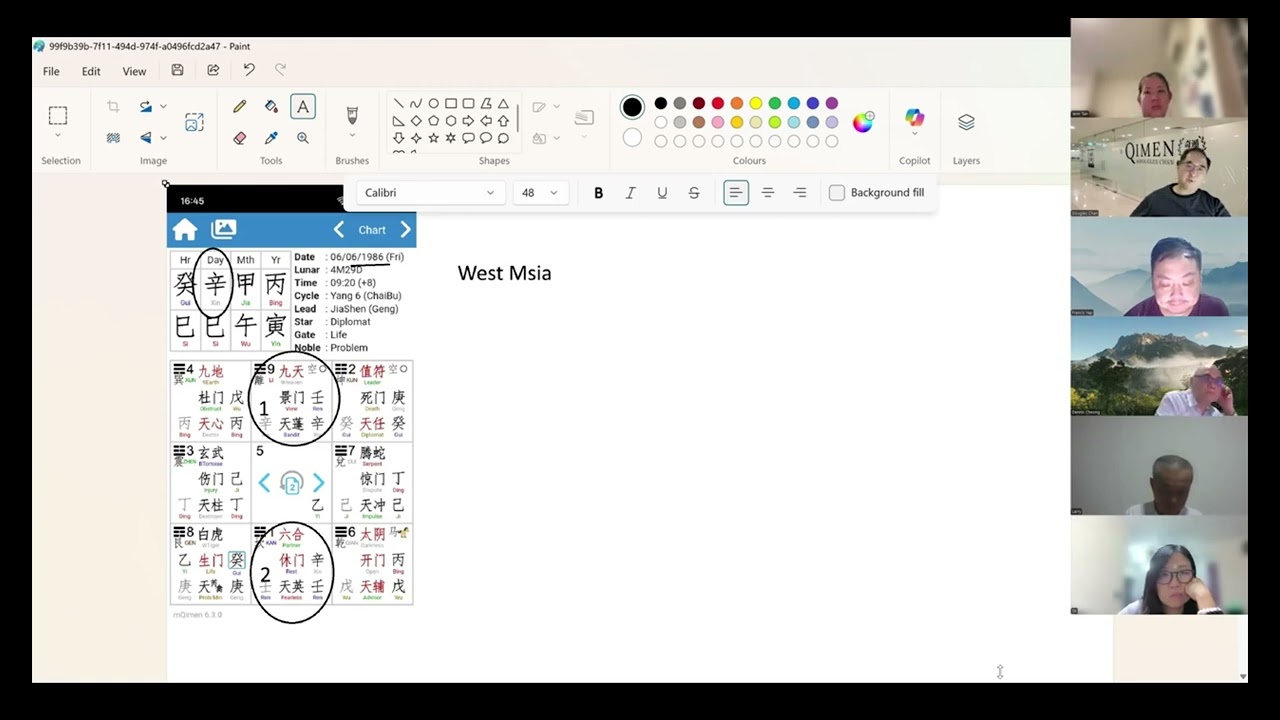This screenshot has width=1280, height=720.
Task: Toggle Strikethrough text formatting
Action: click(x=694, y=193)
